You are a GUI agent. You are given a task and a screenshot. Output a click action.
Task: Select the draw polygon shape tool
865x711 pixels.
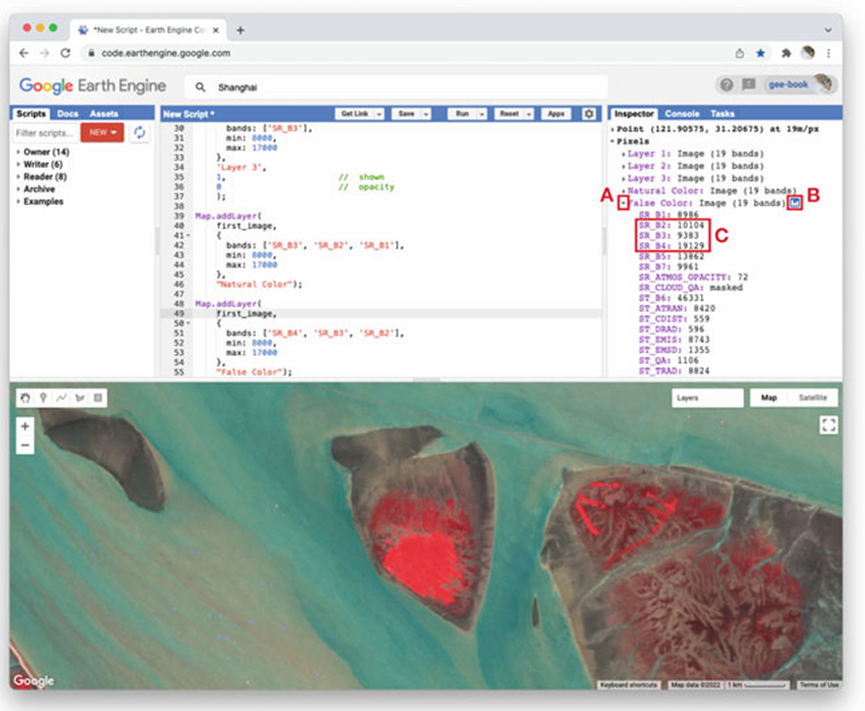click(79, 398)
